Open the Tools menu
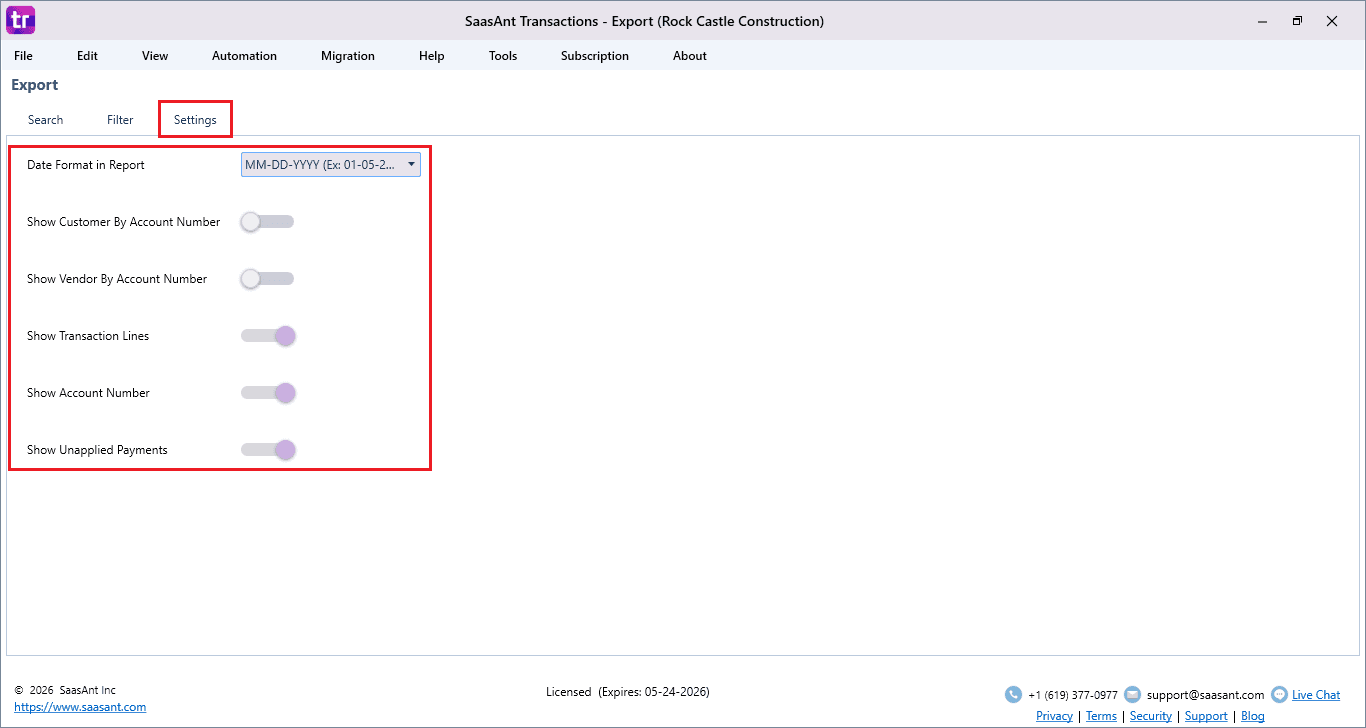Screen dimensions: 1366x728 click(503, 56)
